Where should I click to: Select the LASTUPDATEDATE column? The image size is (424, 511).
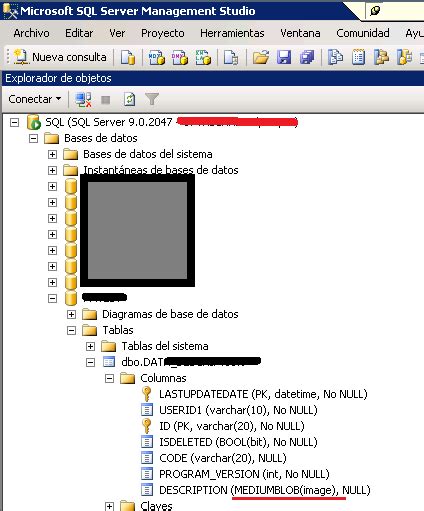tap(263, 394)
